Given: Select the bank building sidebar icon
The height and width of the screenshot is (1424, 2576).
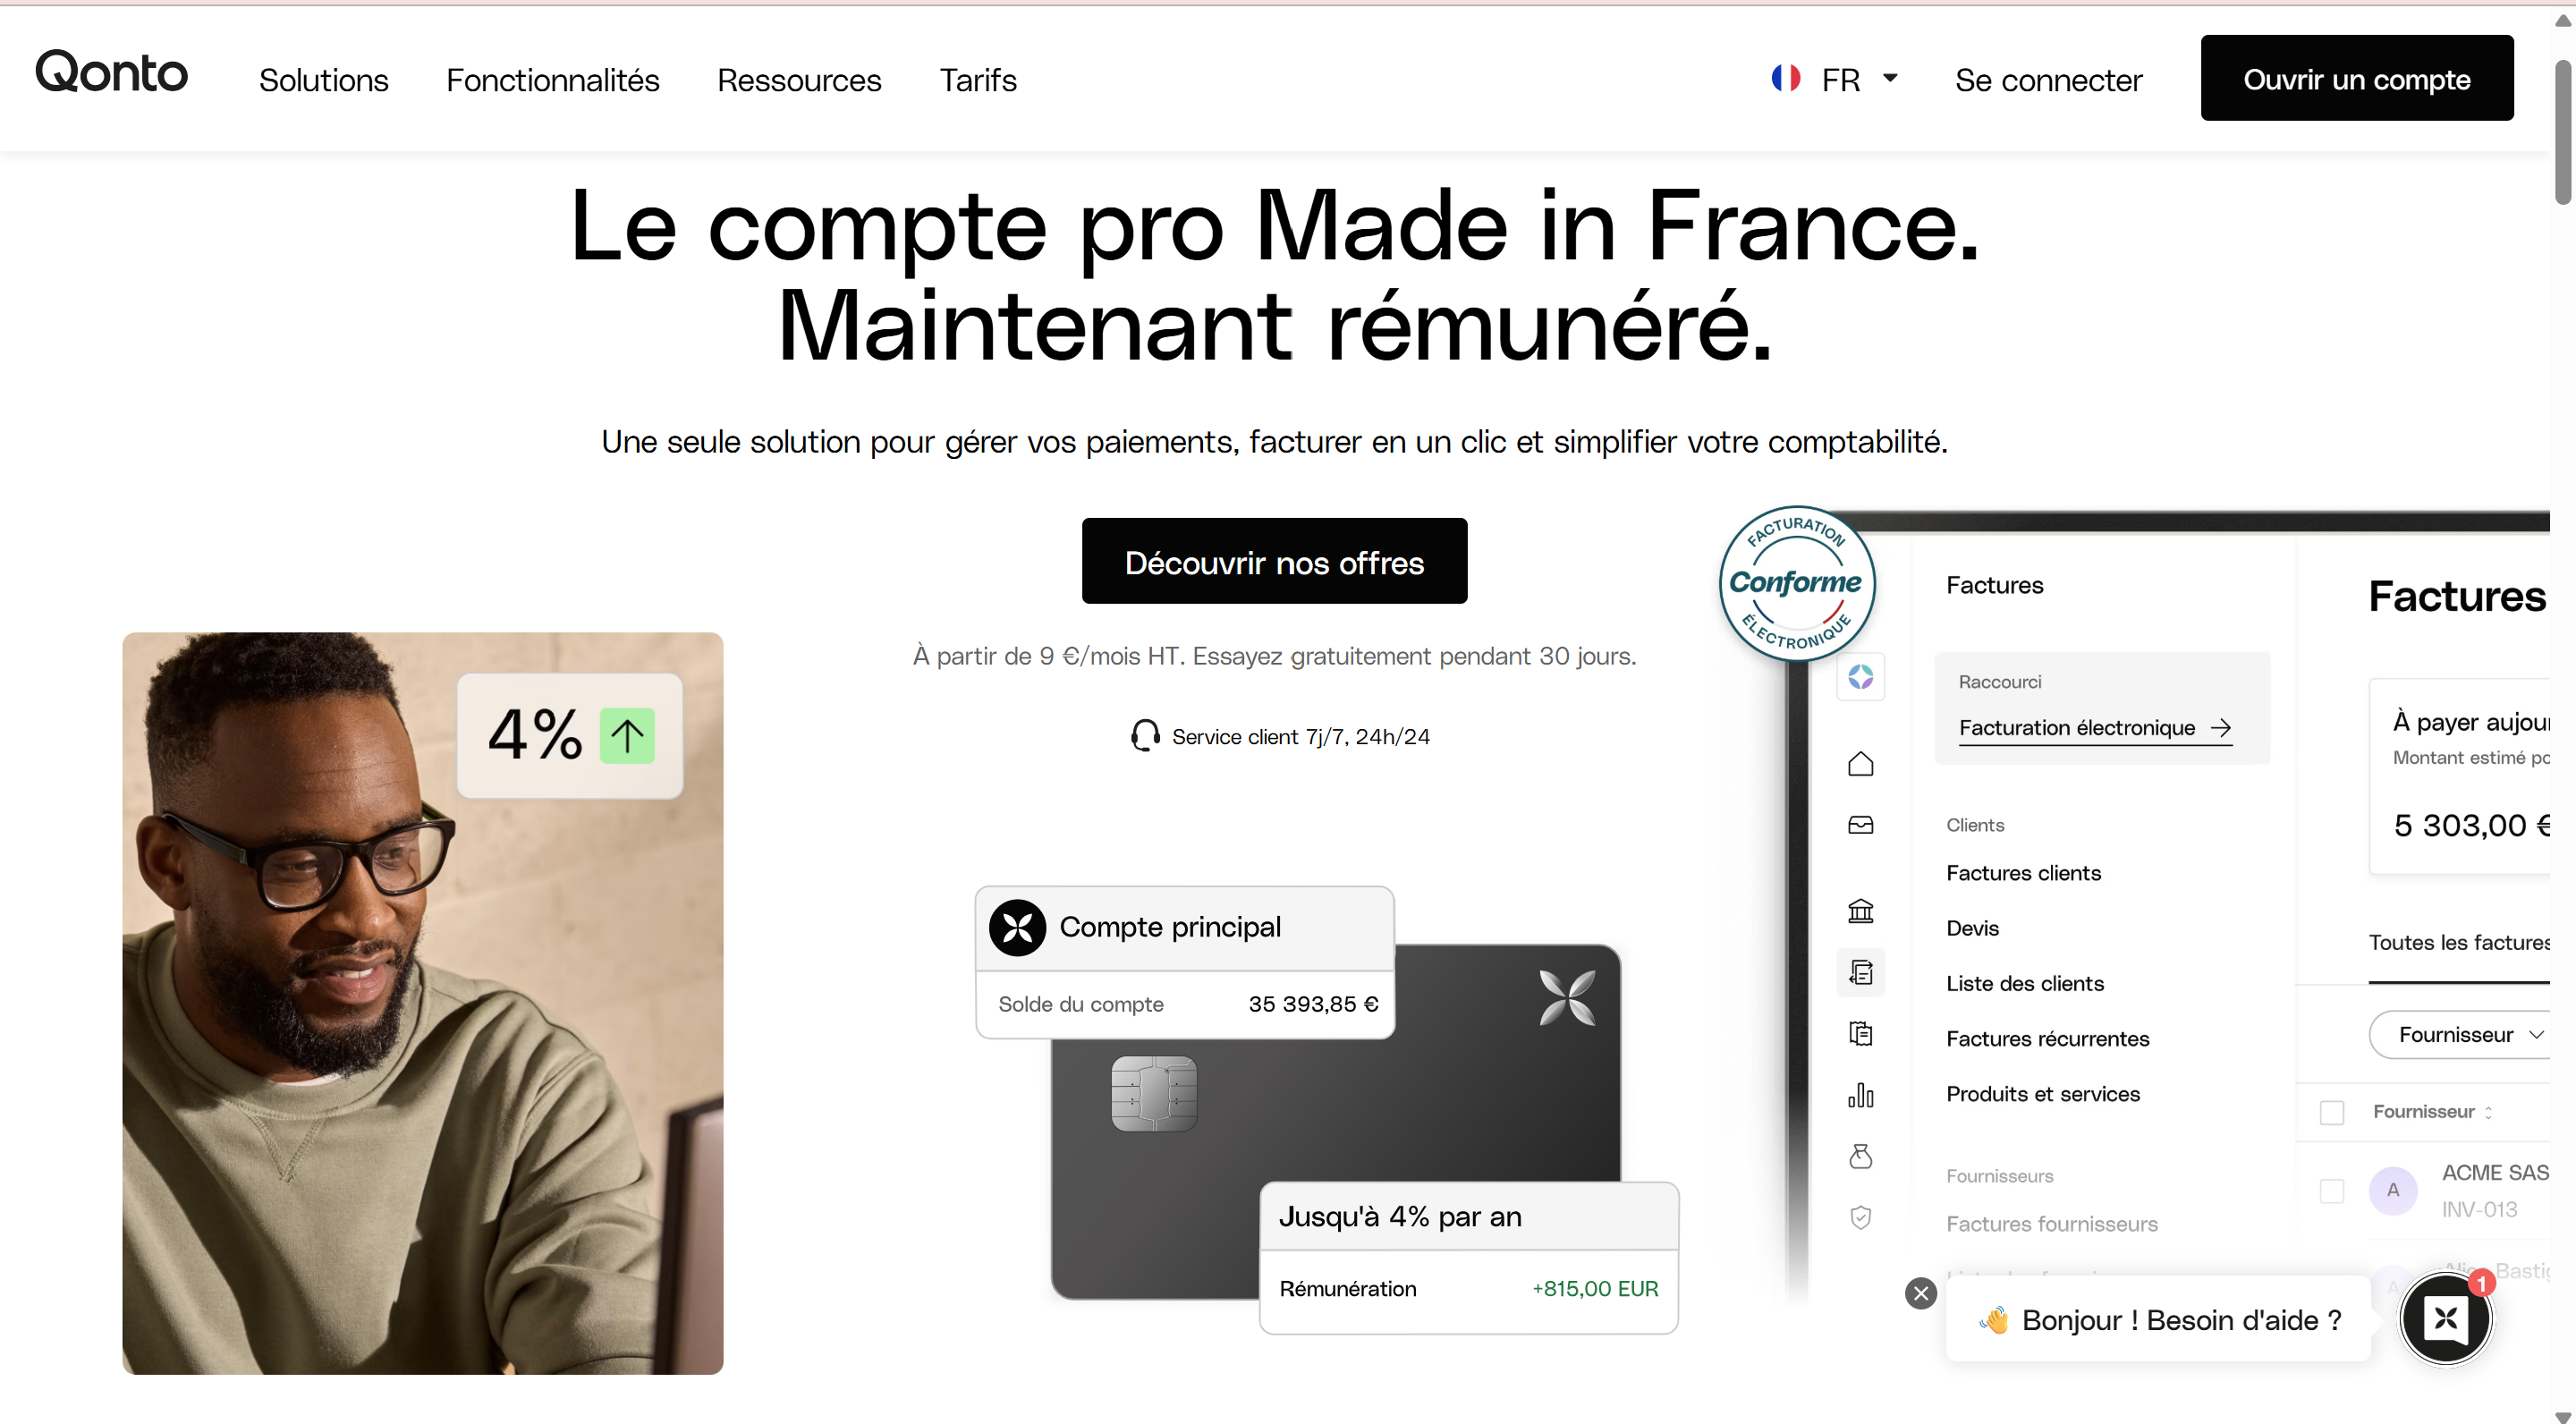Looking at the screenshot, I should pyautogui.click(x=1860, y=910).
